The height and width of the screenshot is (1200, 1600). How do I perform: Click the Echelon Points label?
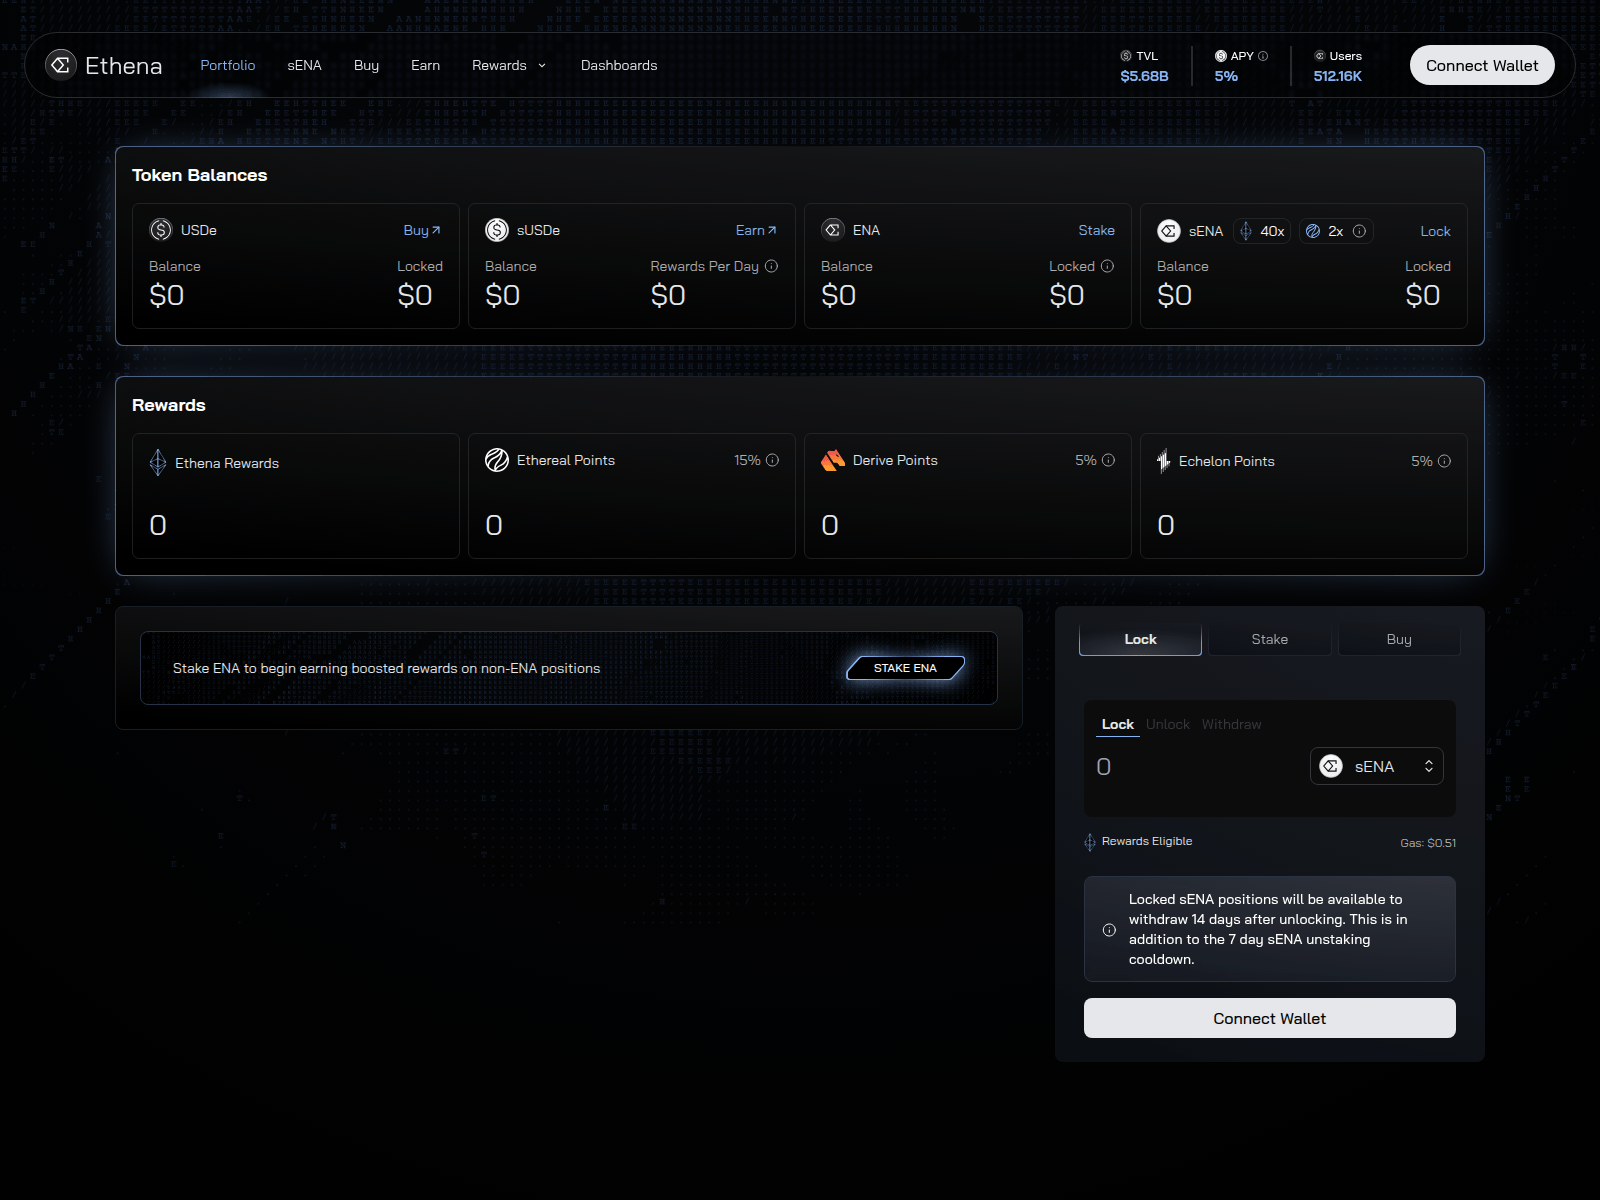(1227, 461)
